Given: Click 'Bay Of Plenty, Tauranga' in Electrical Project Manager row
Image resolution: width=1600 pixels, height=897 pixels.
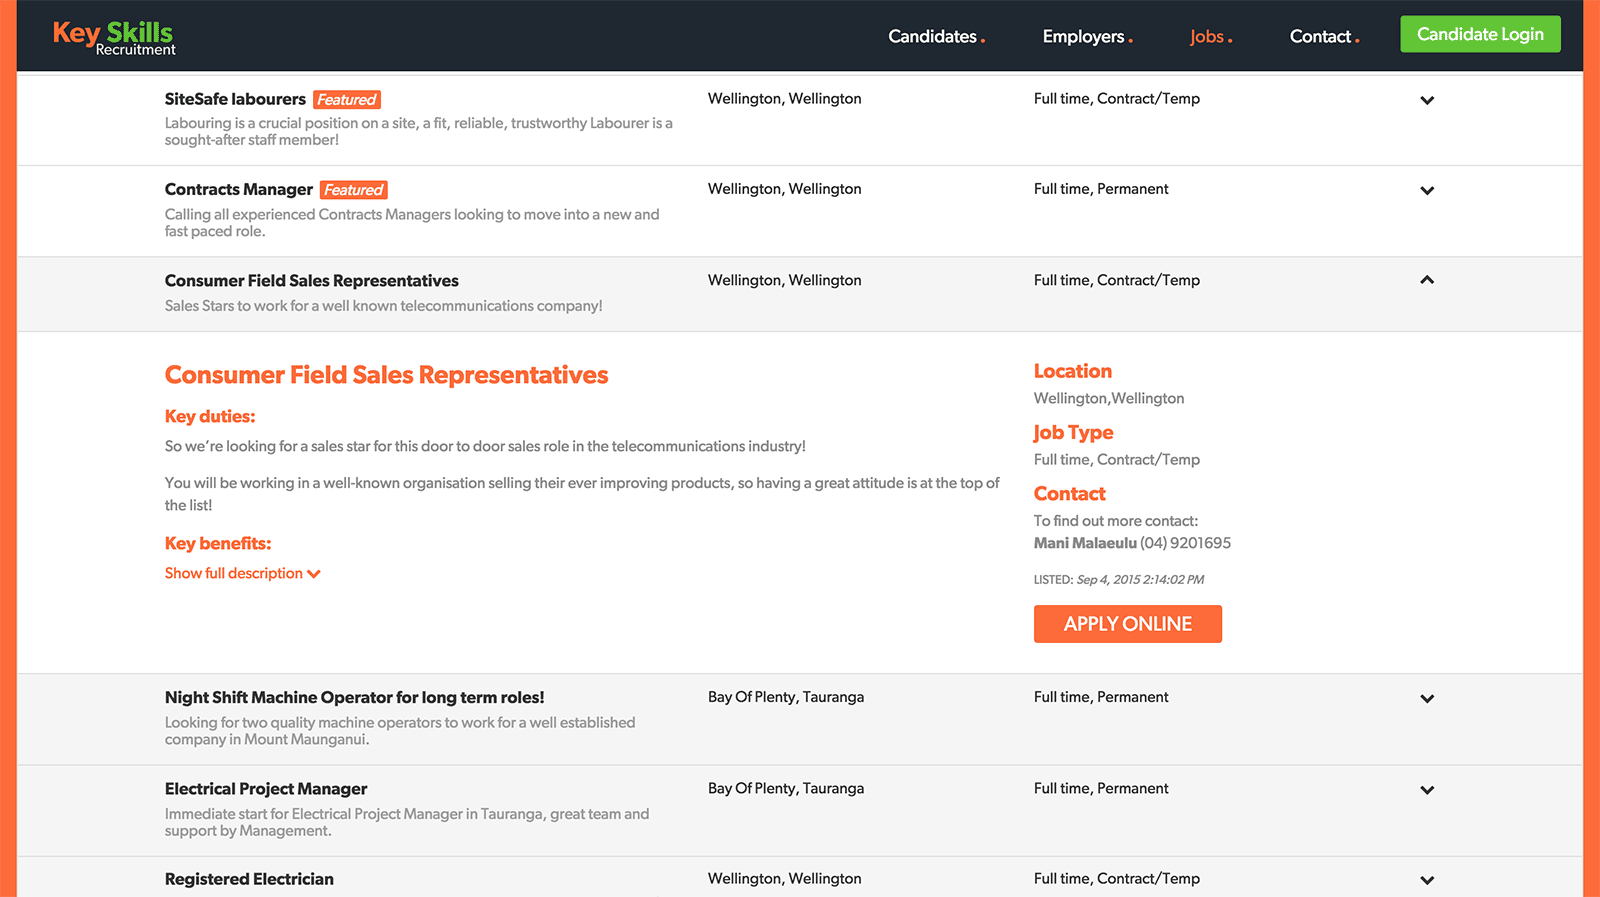Looking at the screenshot, I should [x=786, y=788].
